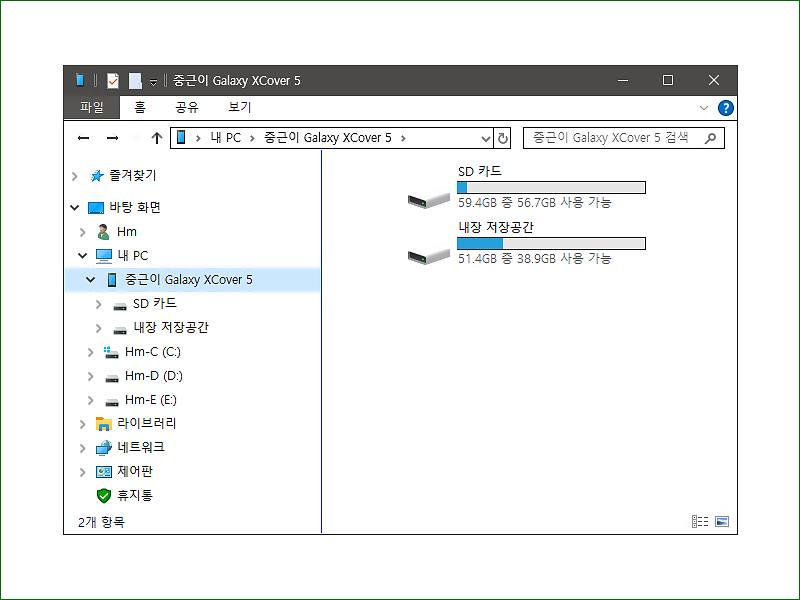800x600 pixels.
Task: Refresh the current folder view
Action: [x=503, y=138]
